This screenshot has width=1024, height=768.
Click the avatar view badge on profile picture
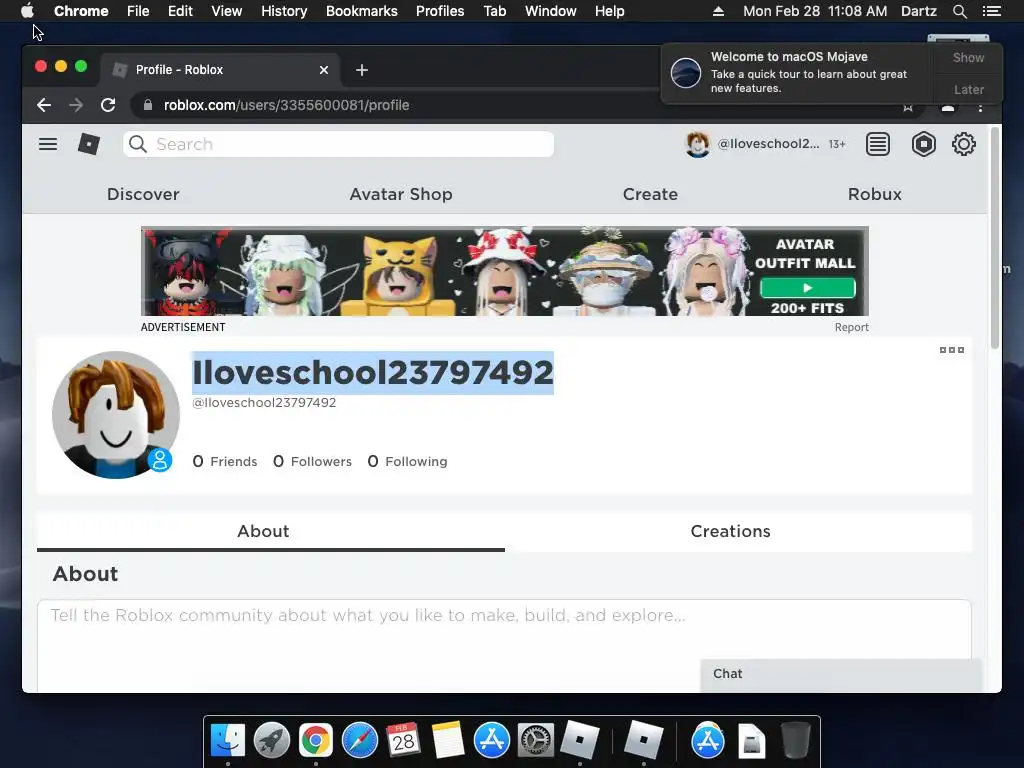(x=159, y=460)
